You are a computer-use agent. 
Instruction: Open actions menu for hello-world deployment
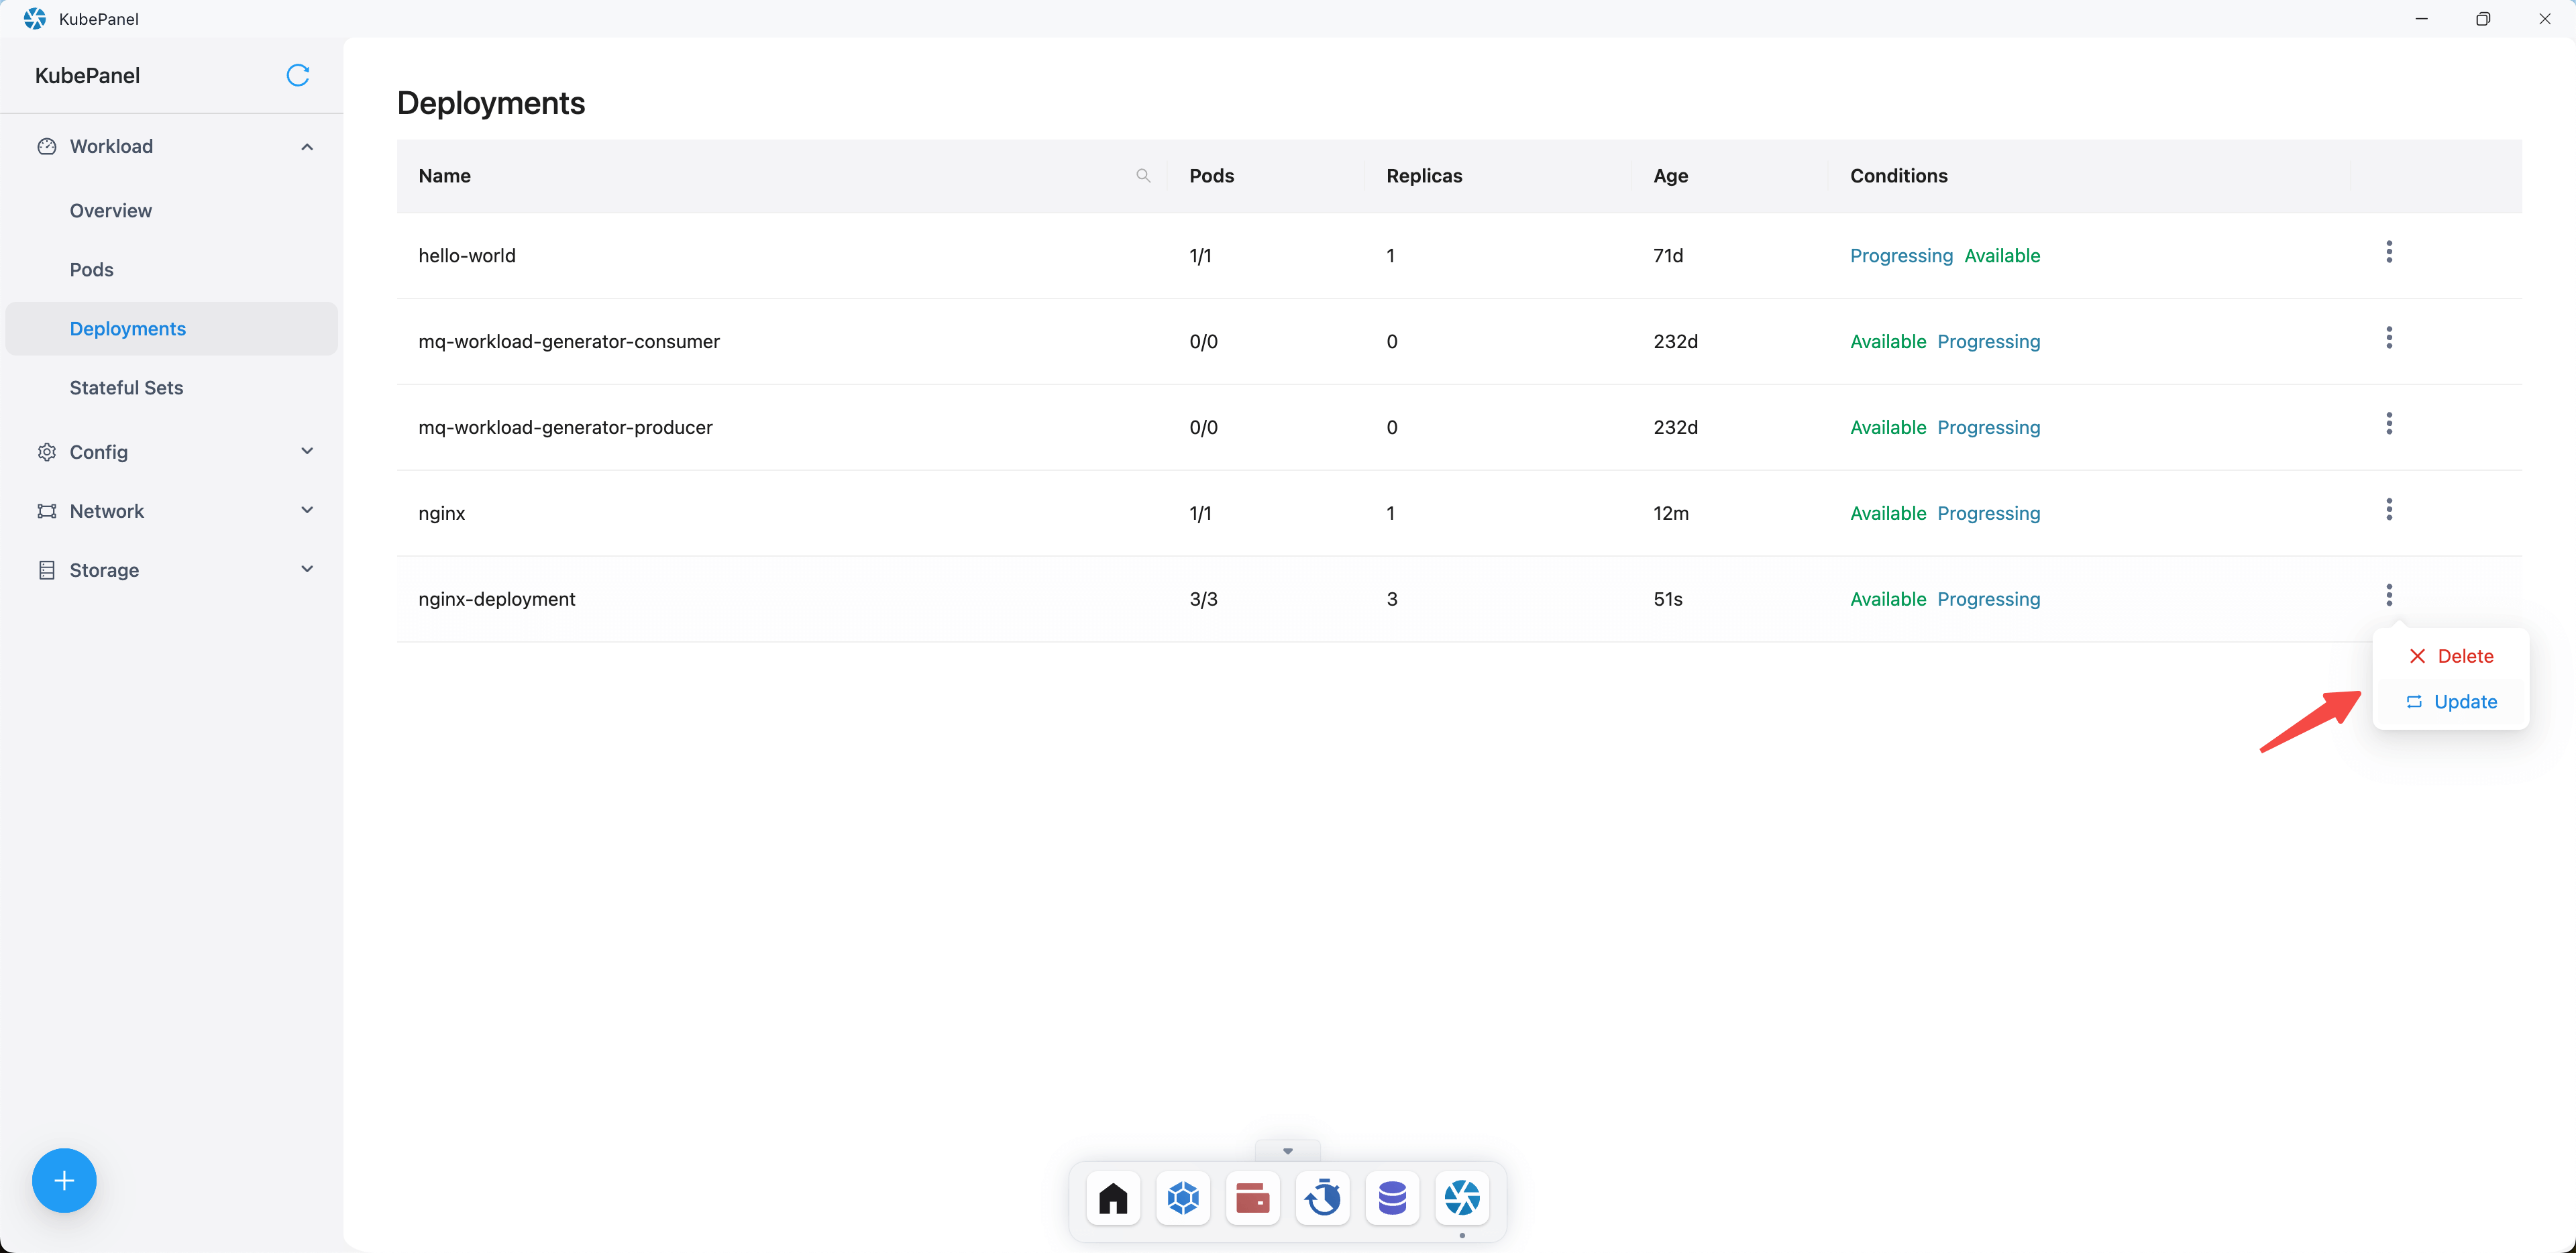[2389, 252]
